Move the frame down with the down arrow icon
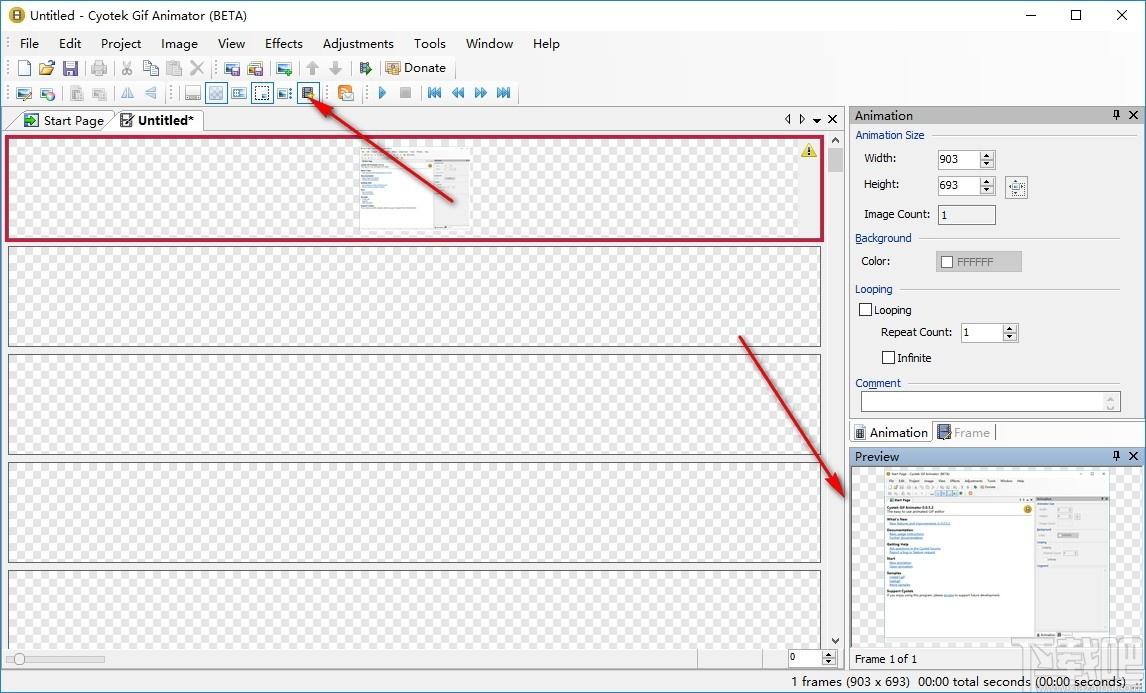 click(335, 68)
